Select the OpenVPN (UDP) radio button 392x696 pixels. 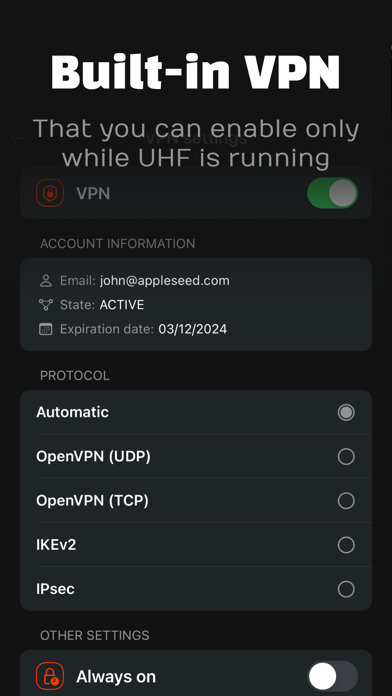click(x=346, y=456)
